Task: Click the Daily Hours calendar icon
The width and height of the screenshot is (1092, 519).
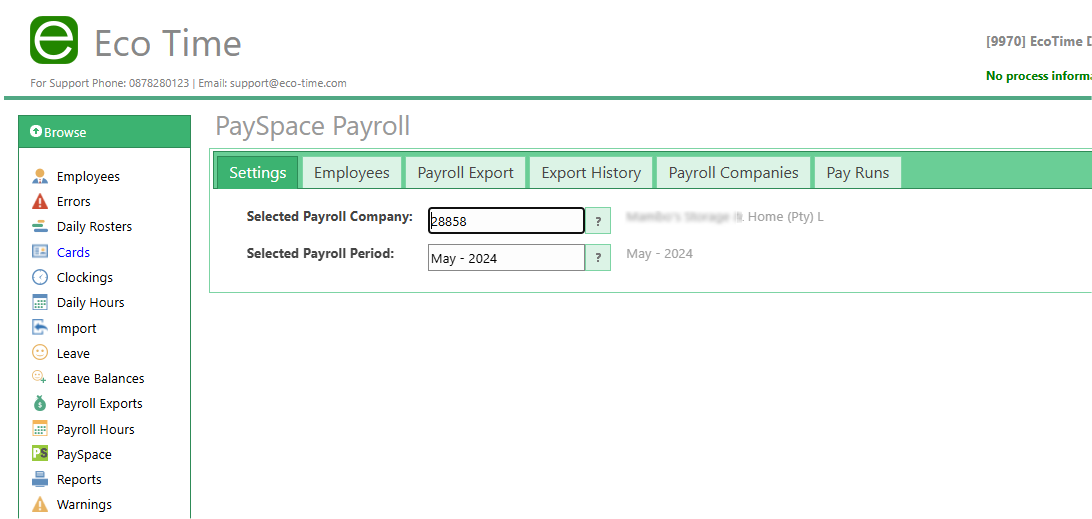Action: click(x=40, y=302)
